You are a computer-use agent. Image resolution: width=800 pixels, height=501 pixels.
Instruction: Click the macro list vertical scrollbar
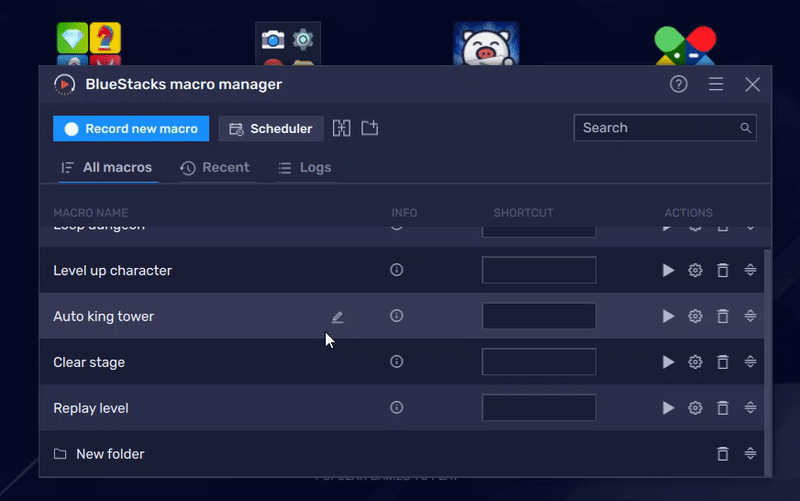tap(767, 362)
